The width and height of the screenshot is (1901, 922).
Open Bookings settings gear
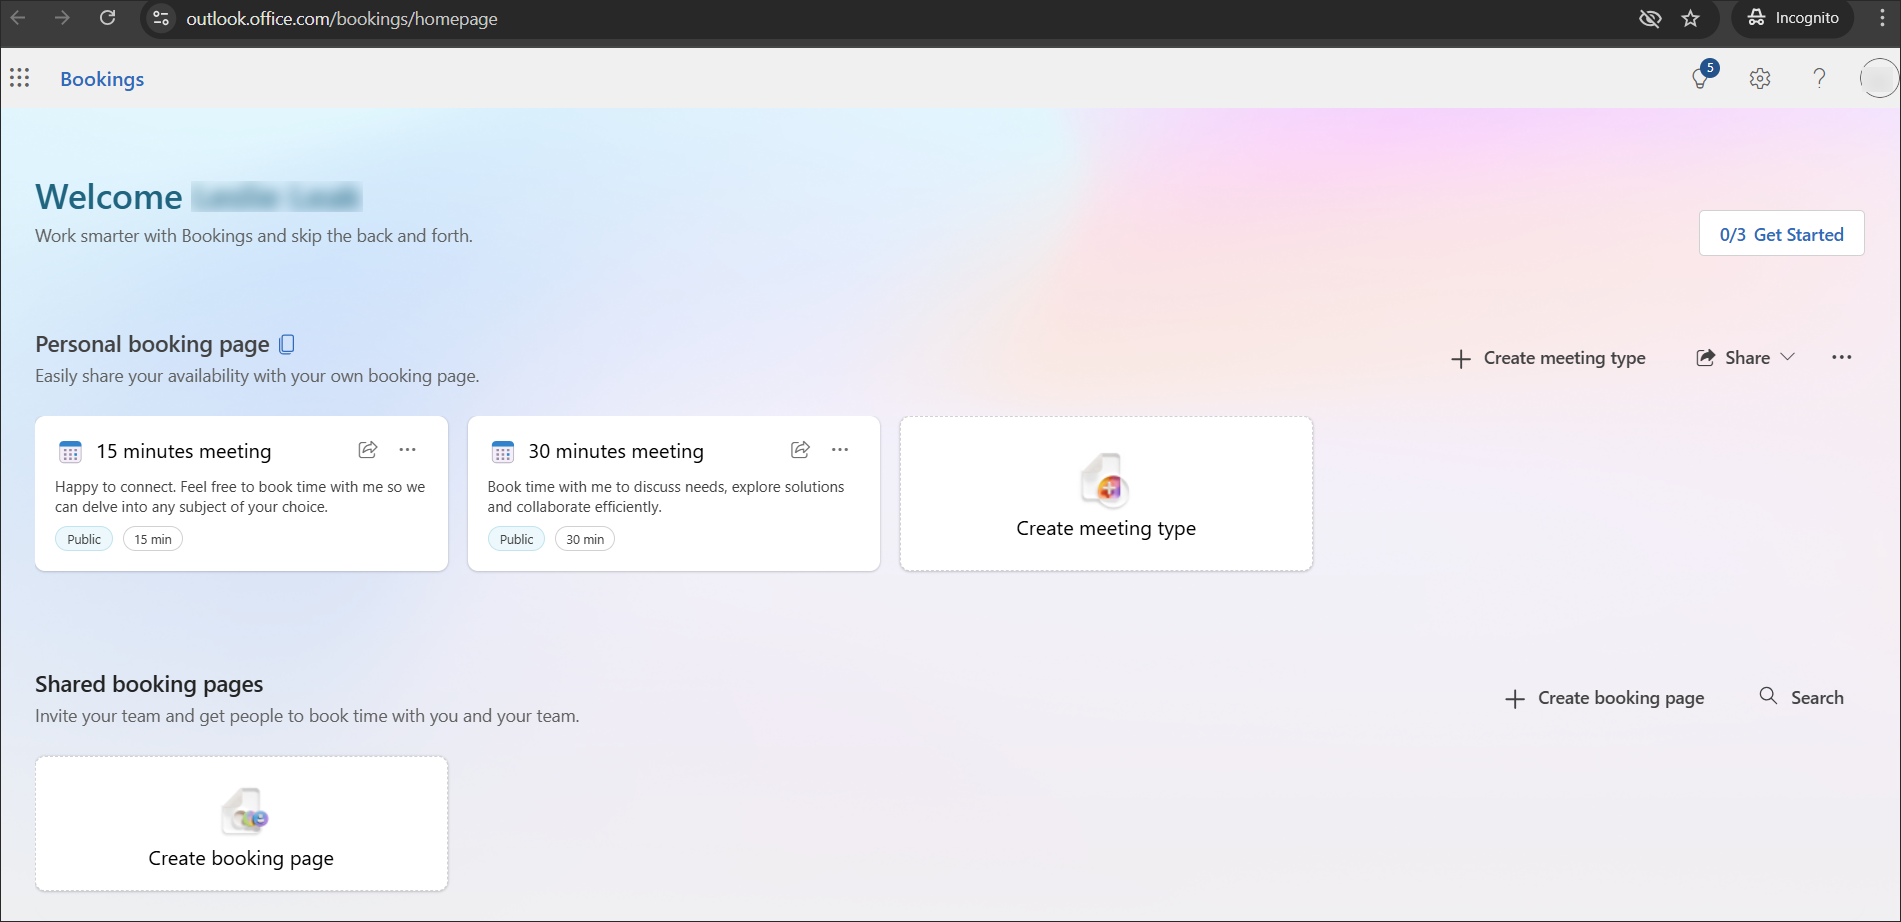[x=1760, y=78]
